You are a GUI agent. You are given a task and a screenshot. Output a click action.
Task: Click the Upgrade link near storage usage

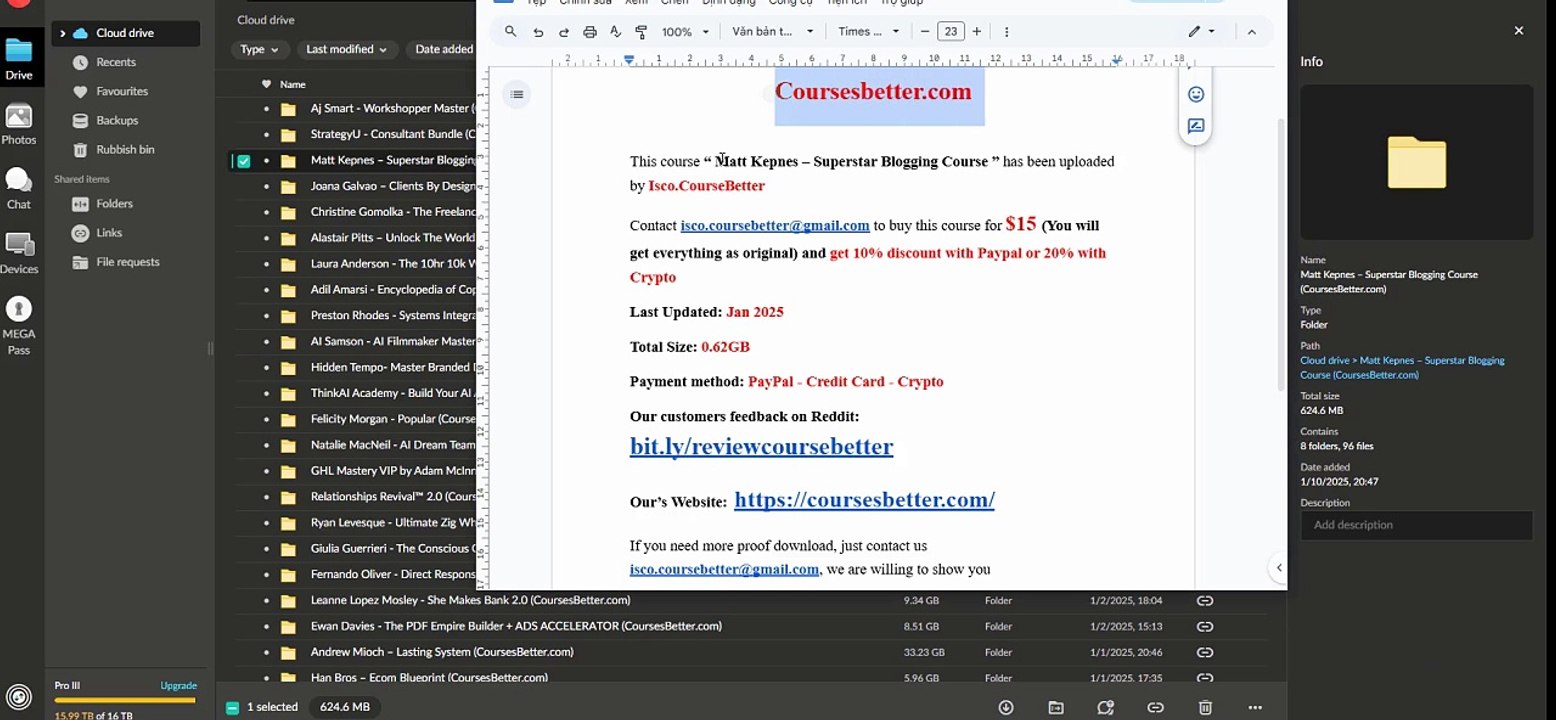coord(179,686)
